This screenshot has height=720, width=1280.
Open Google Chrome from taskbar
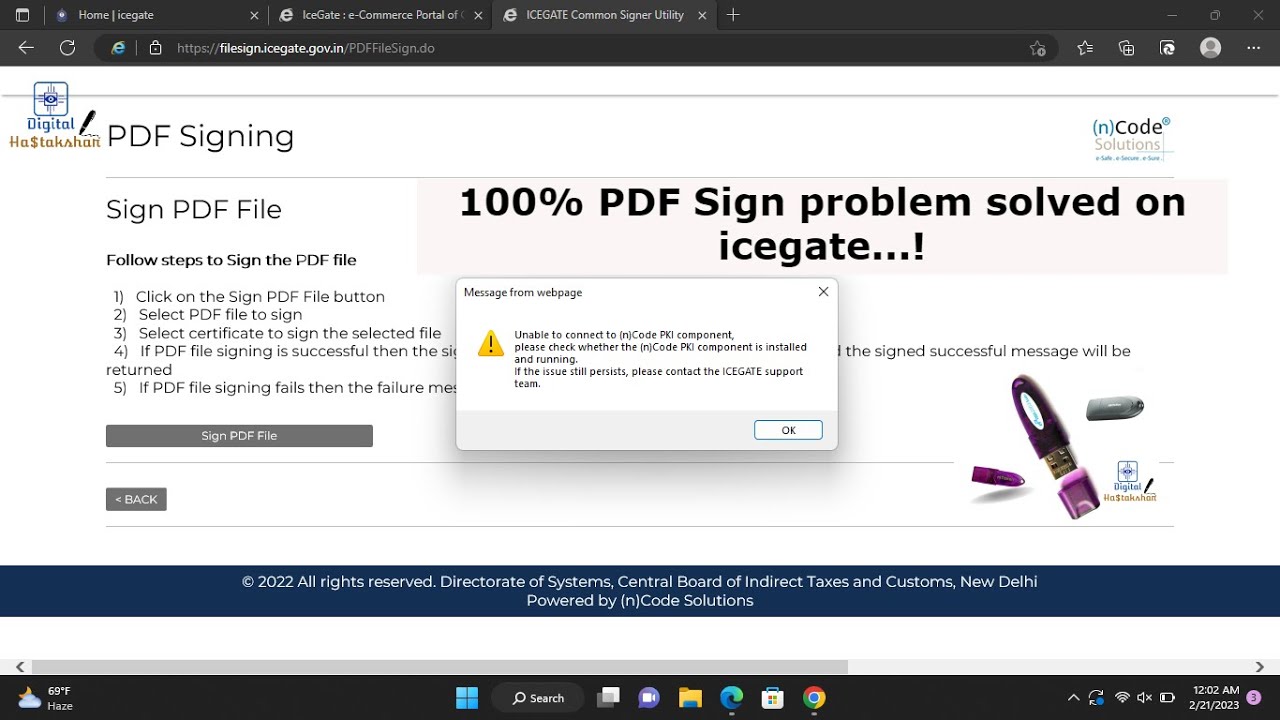coord(814,698)
